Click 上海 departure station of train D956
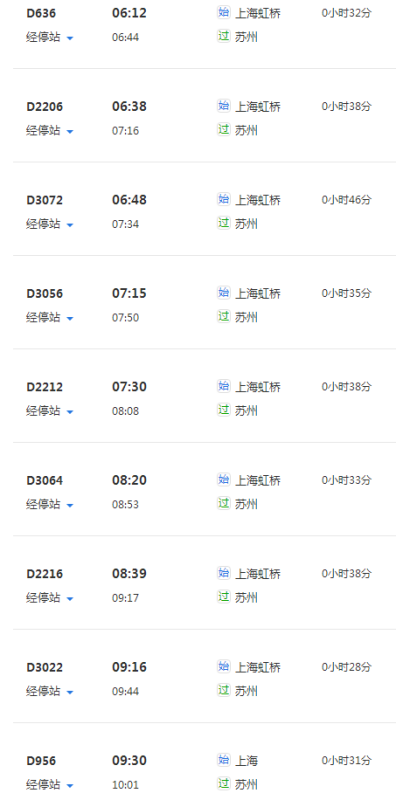The height and width of the screenshot is (800, 396). (x=246, y=761)
